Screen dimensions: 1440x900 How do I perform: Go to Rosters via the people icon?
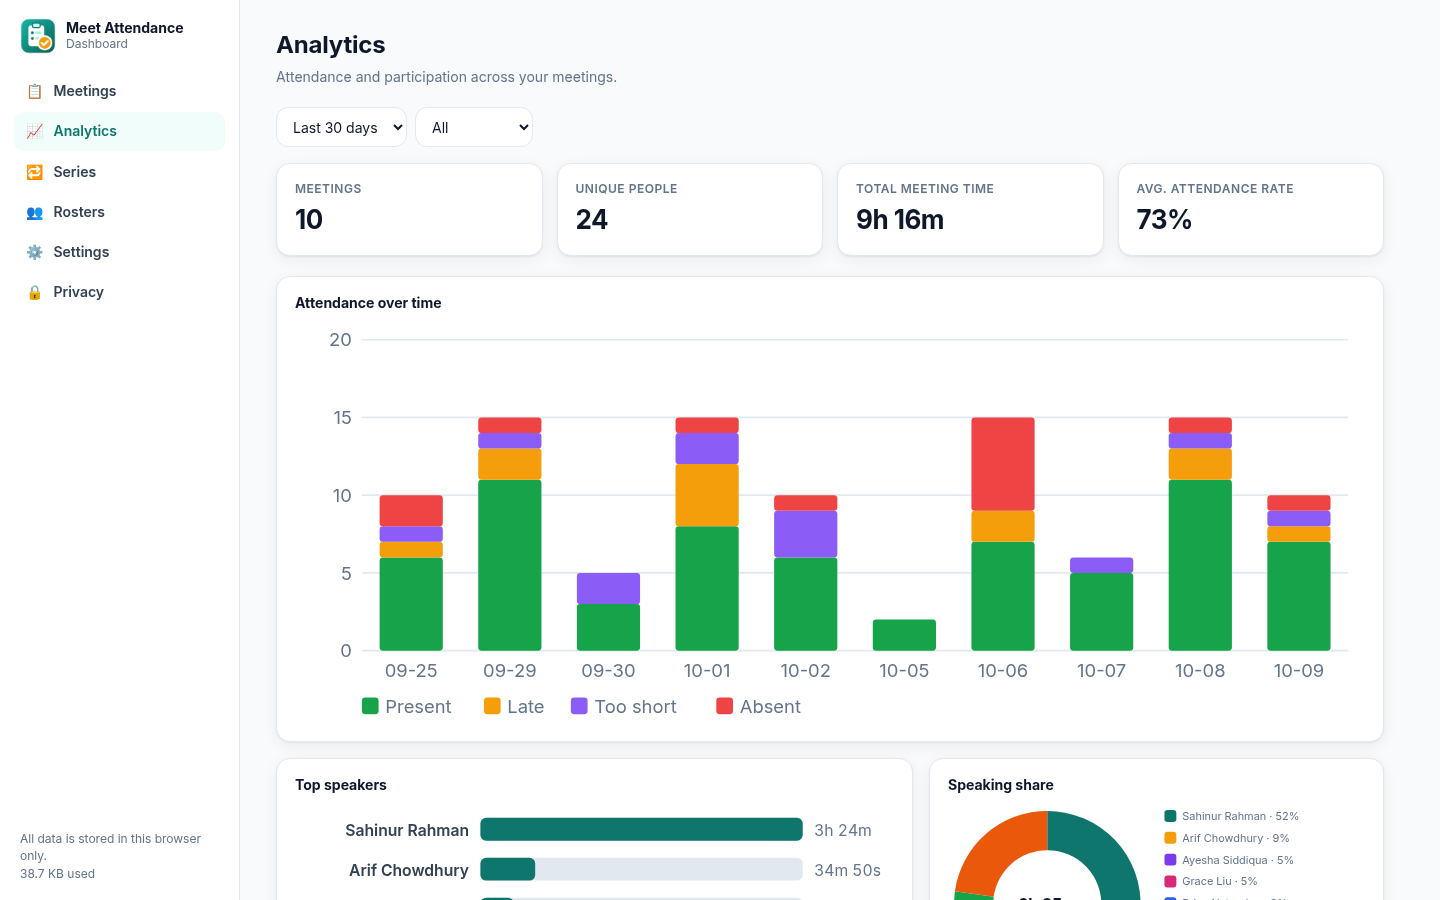(x=35, y=212)
